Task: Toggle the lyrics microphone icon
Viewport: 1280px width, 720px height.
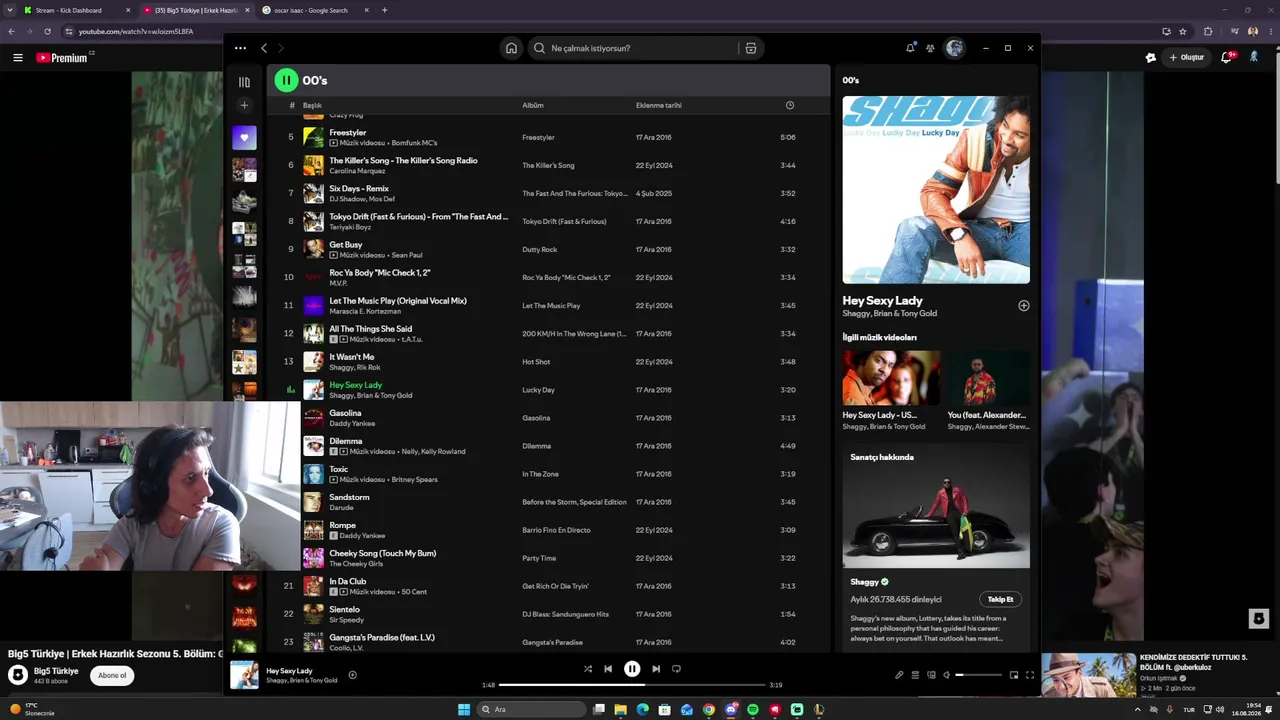Action: pos(899,675)
